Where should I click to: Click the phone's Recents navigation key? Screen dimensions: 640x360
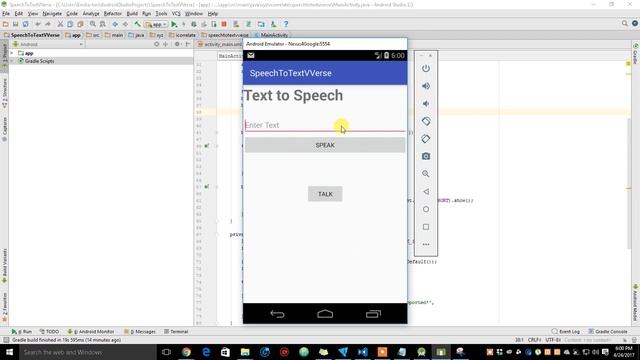coord(373,314)
